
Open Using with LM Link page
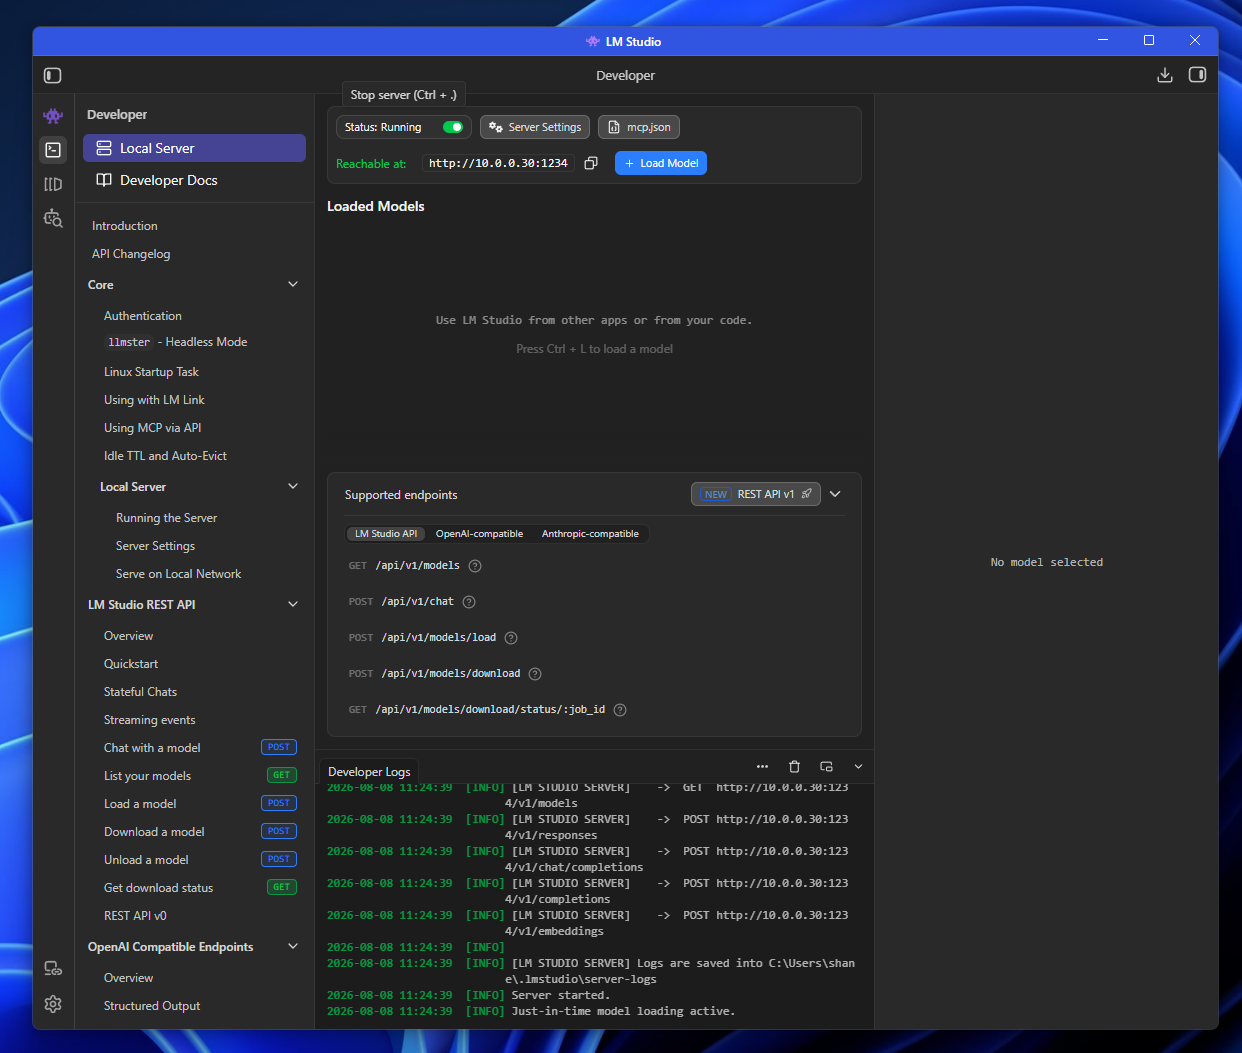click(x=154, y=400)
